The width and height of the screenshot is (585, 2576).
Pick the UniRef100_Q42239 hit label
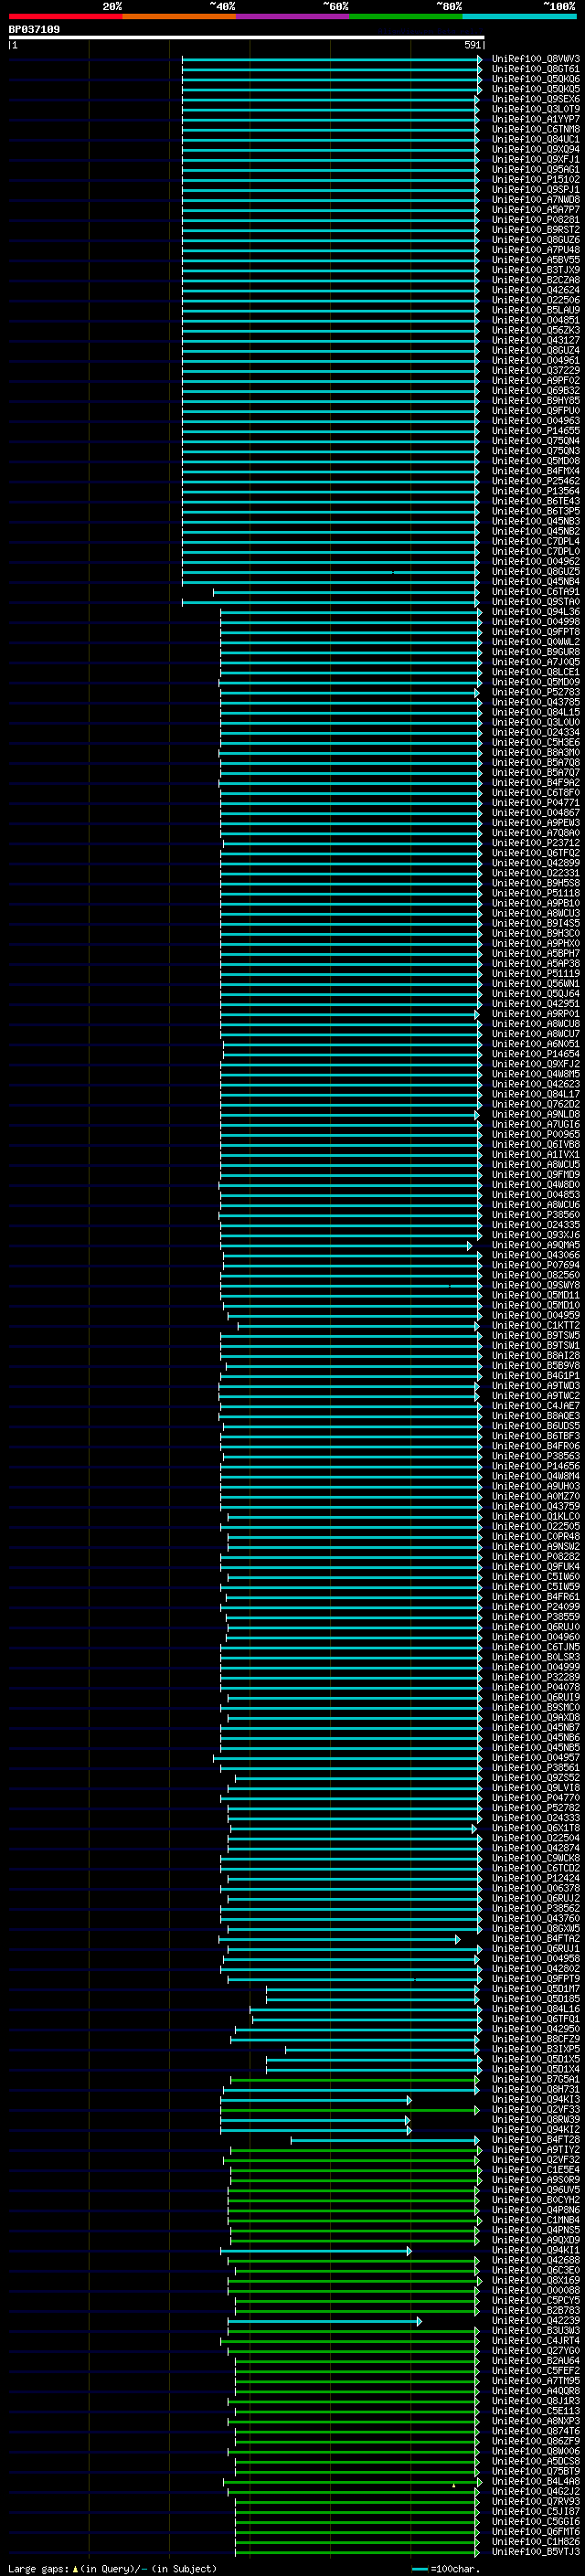pos(535,2320)
